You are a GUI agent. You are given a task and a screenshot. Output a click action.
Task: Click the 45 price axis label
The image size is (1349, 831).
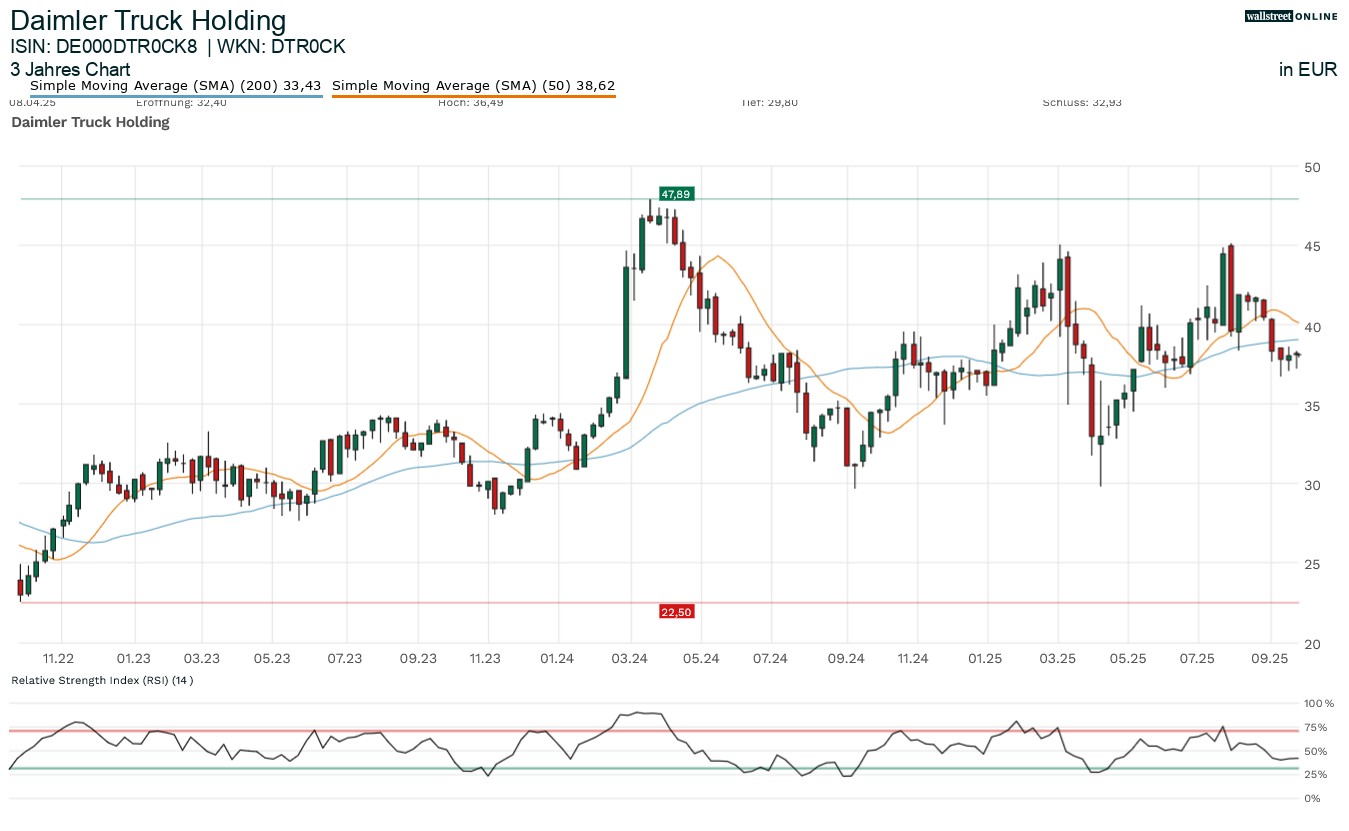coord(1313,246)
